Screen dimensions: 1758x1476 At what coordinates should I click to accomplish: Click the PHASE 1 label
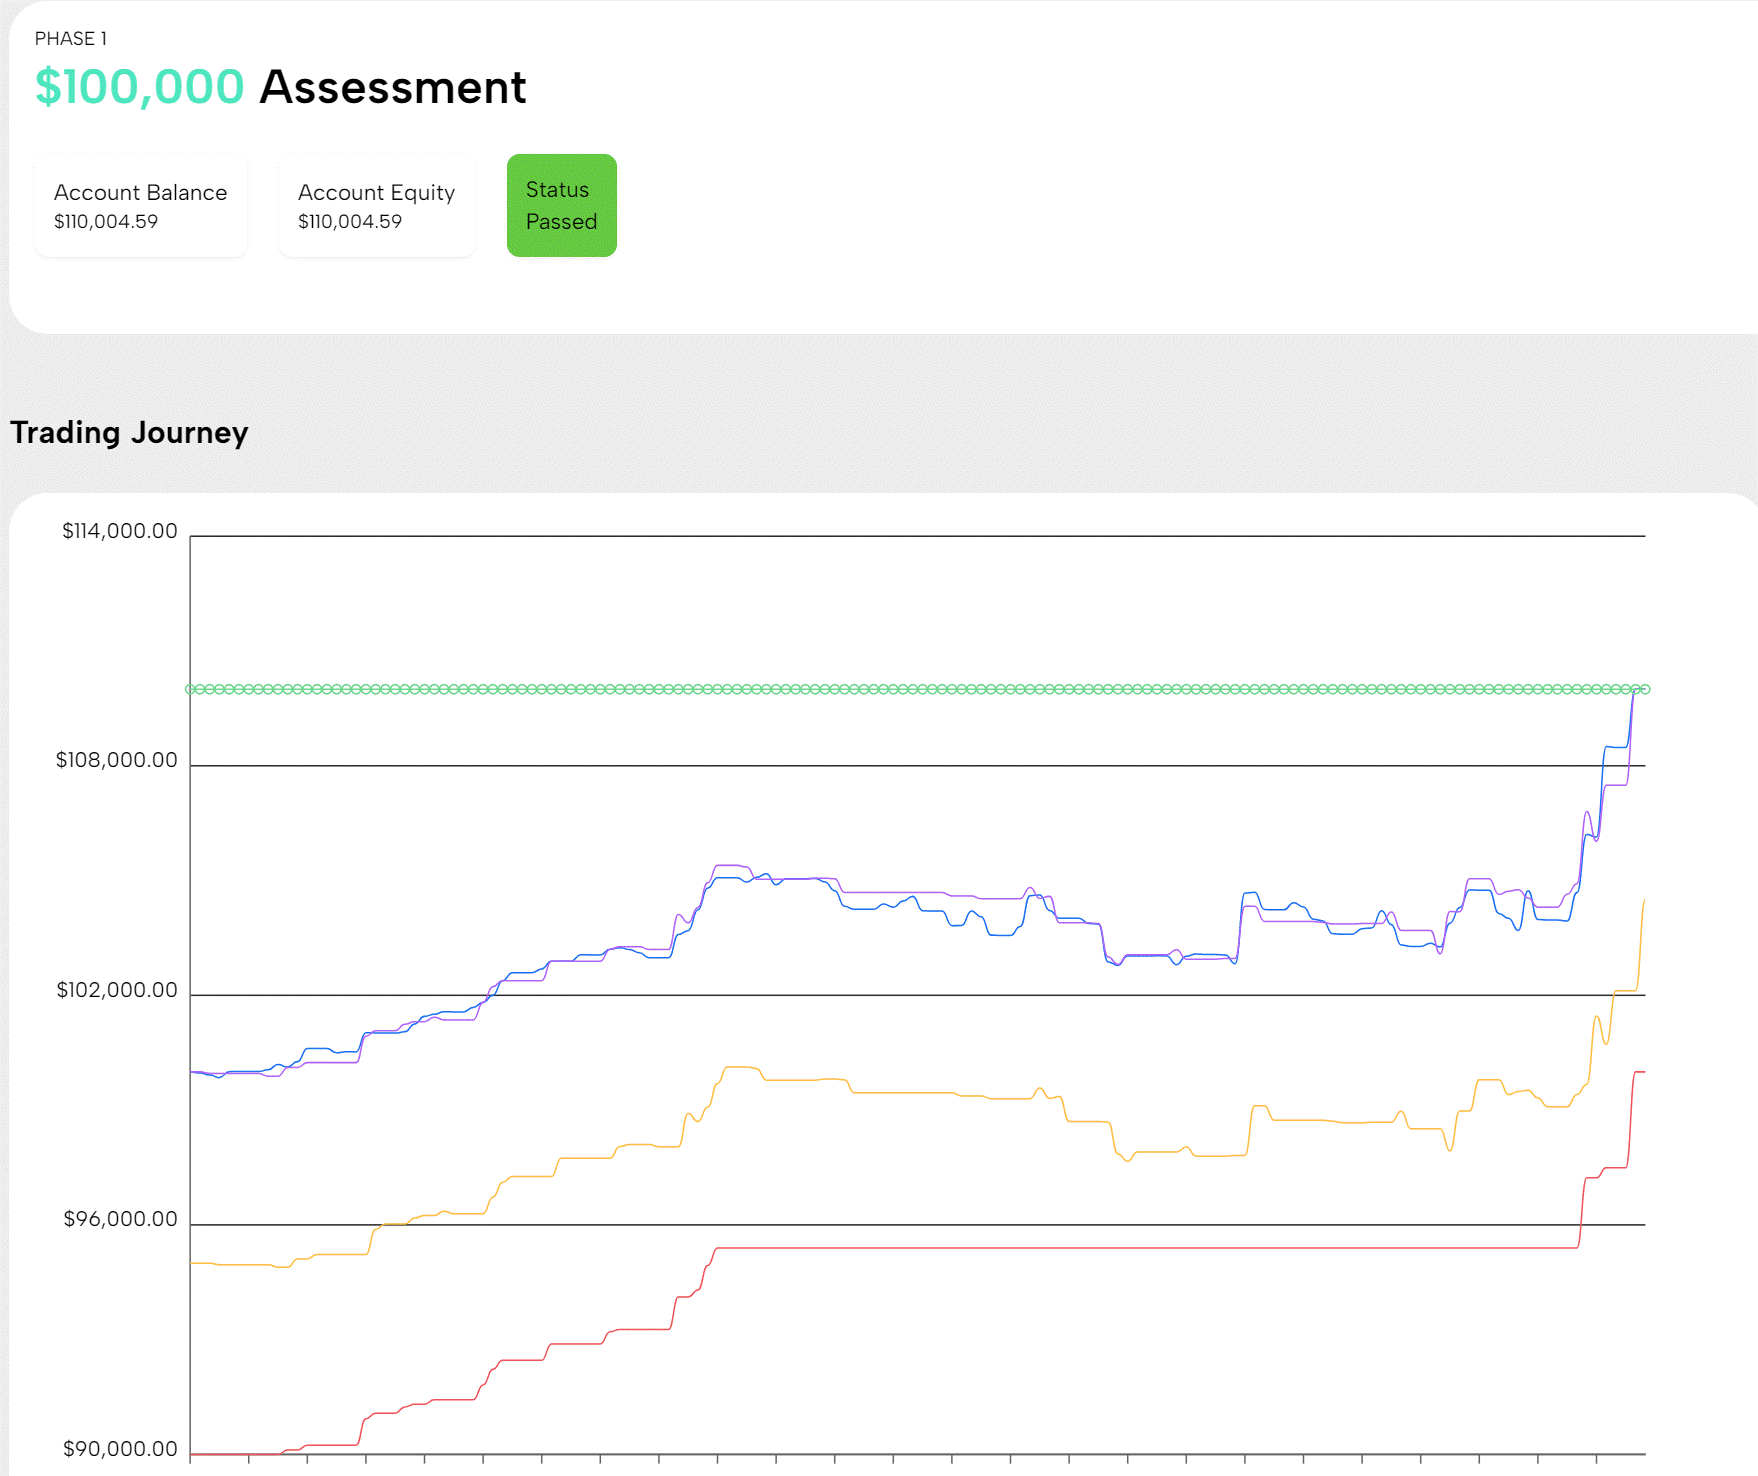click(x=71, y=39)
